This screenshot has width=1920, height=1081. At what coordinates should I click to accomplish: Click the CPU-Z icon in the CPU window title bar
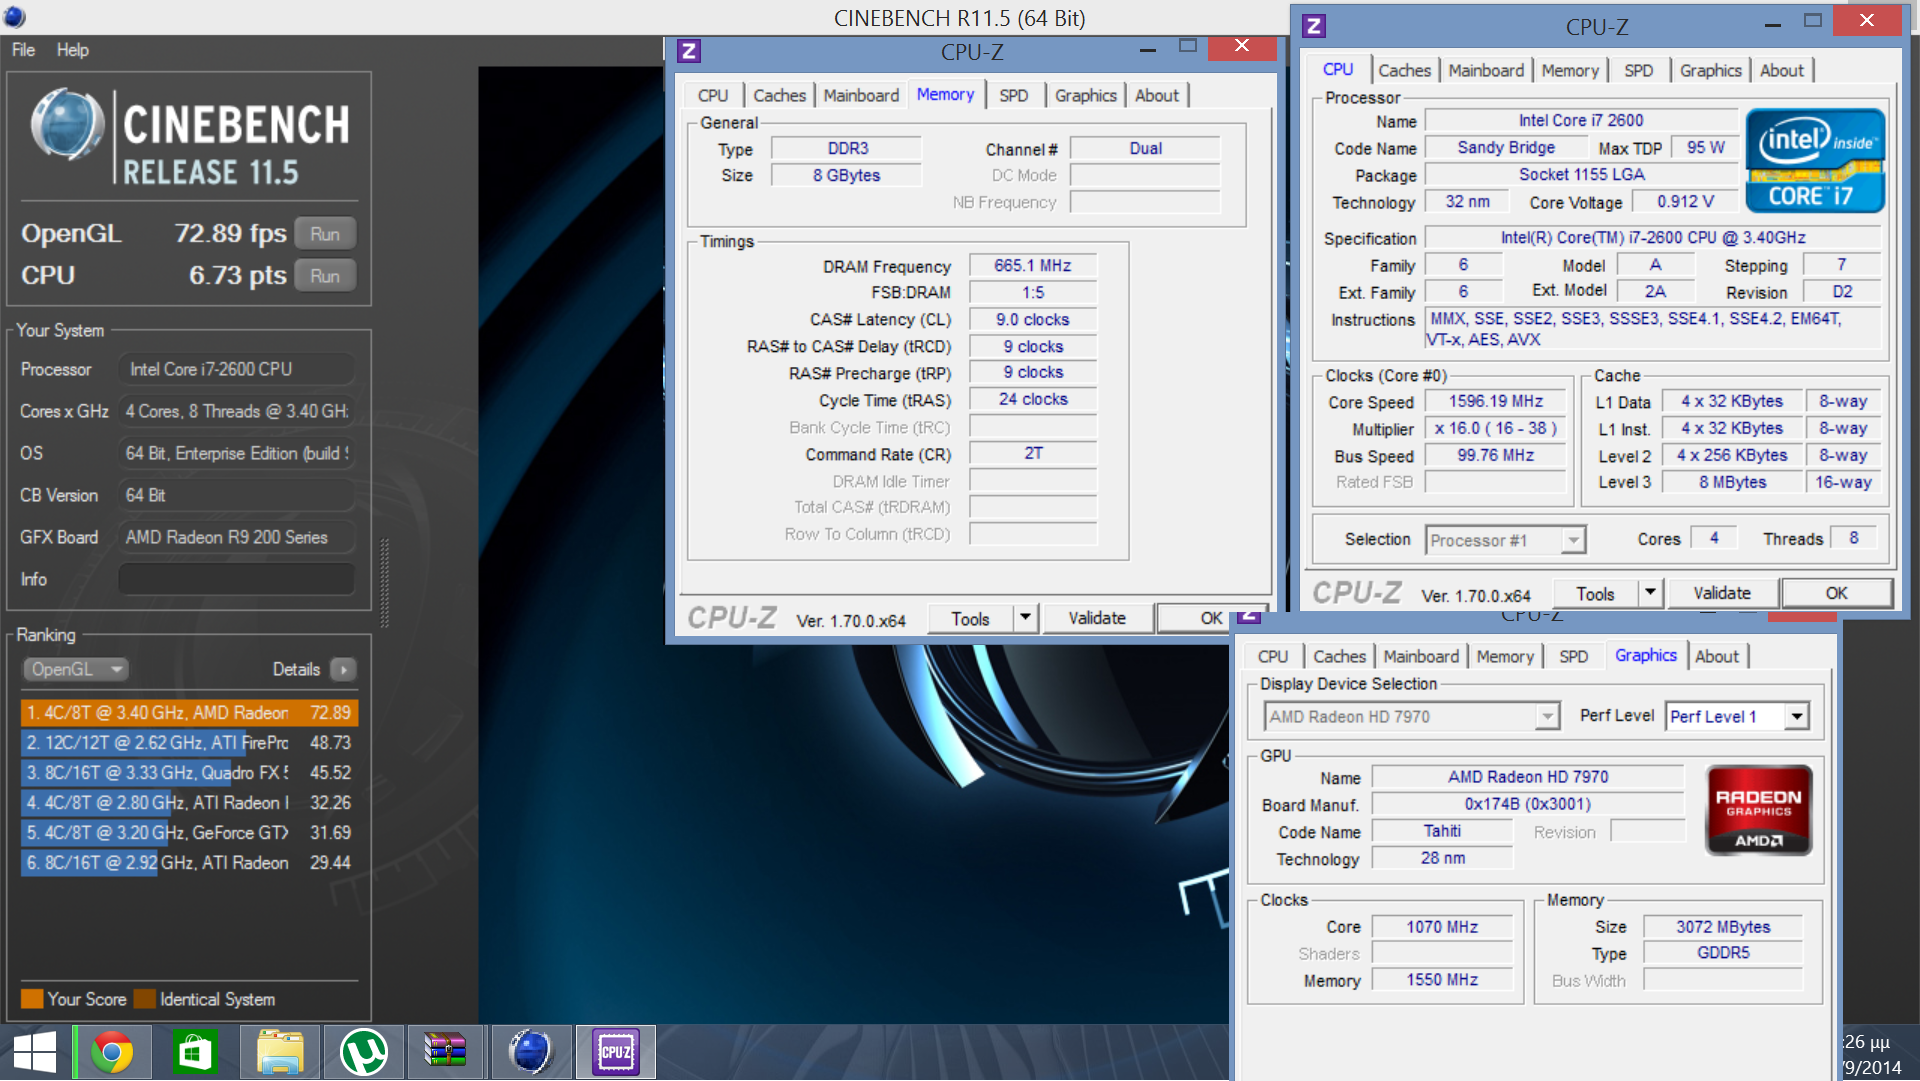tap(1314, 26)
